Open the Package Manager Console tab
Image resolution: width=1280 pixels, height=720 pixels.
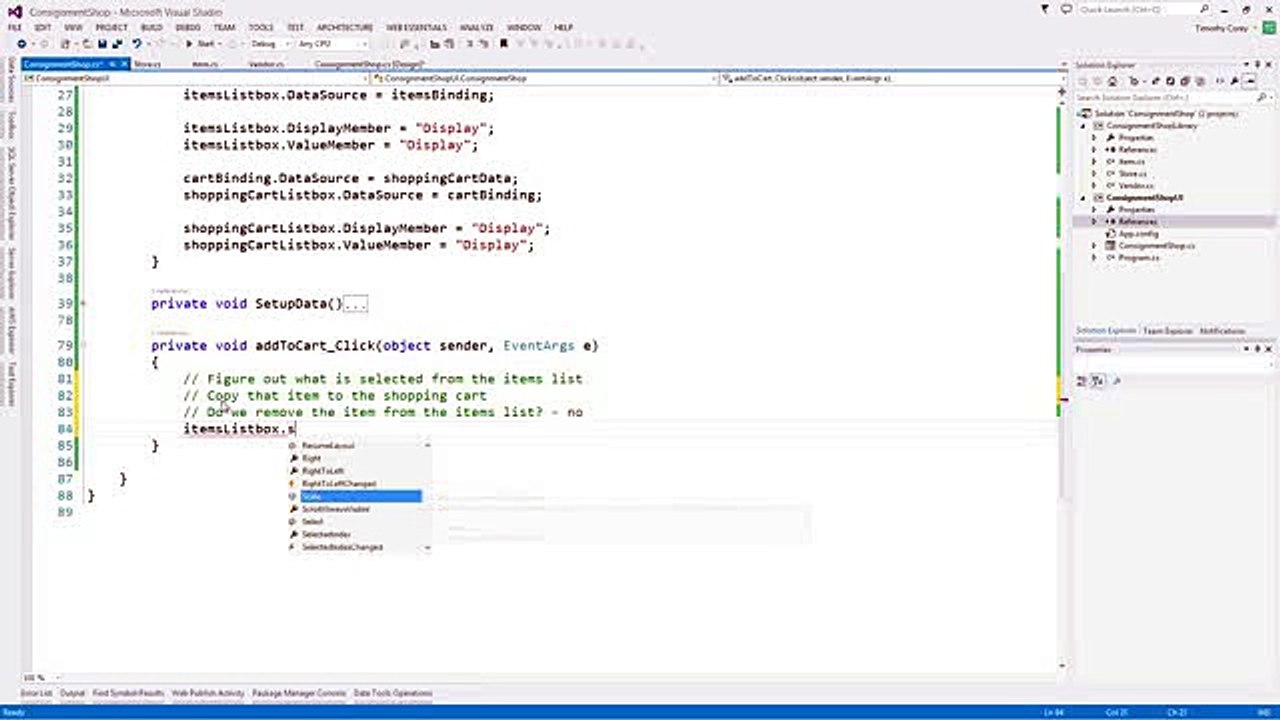[299, 692]
